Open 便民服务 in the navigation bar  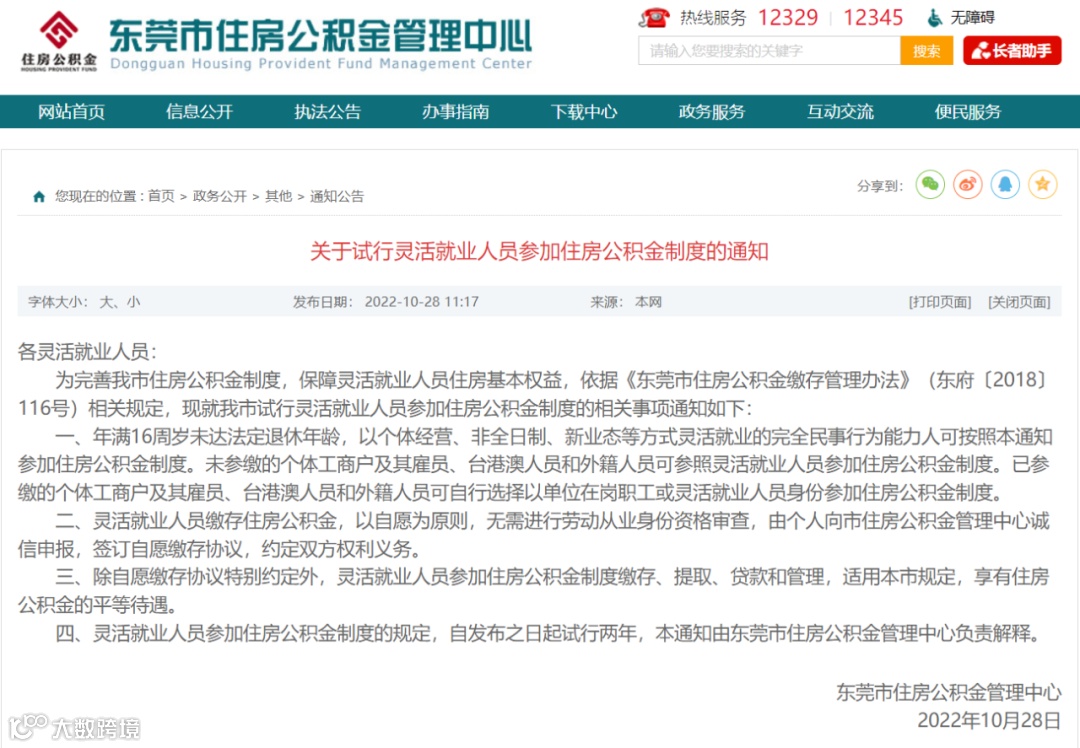[x=968, y=112]
